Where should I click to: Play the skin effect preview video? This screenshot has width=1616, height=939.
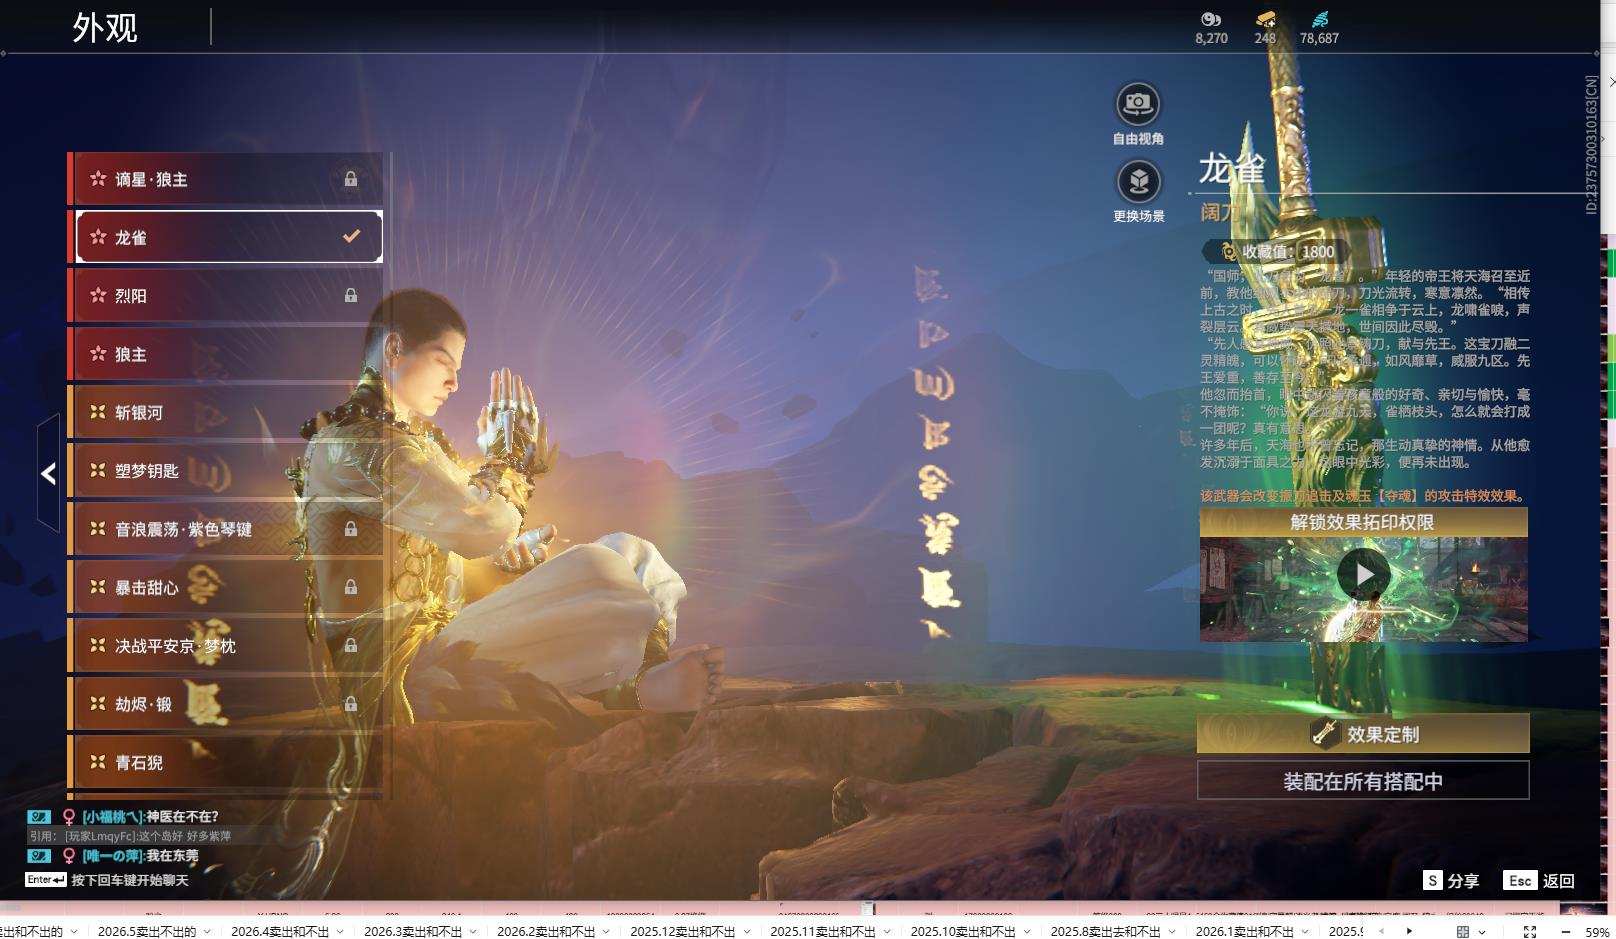tap(1364, 574)
